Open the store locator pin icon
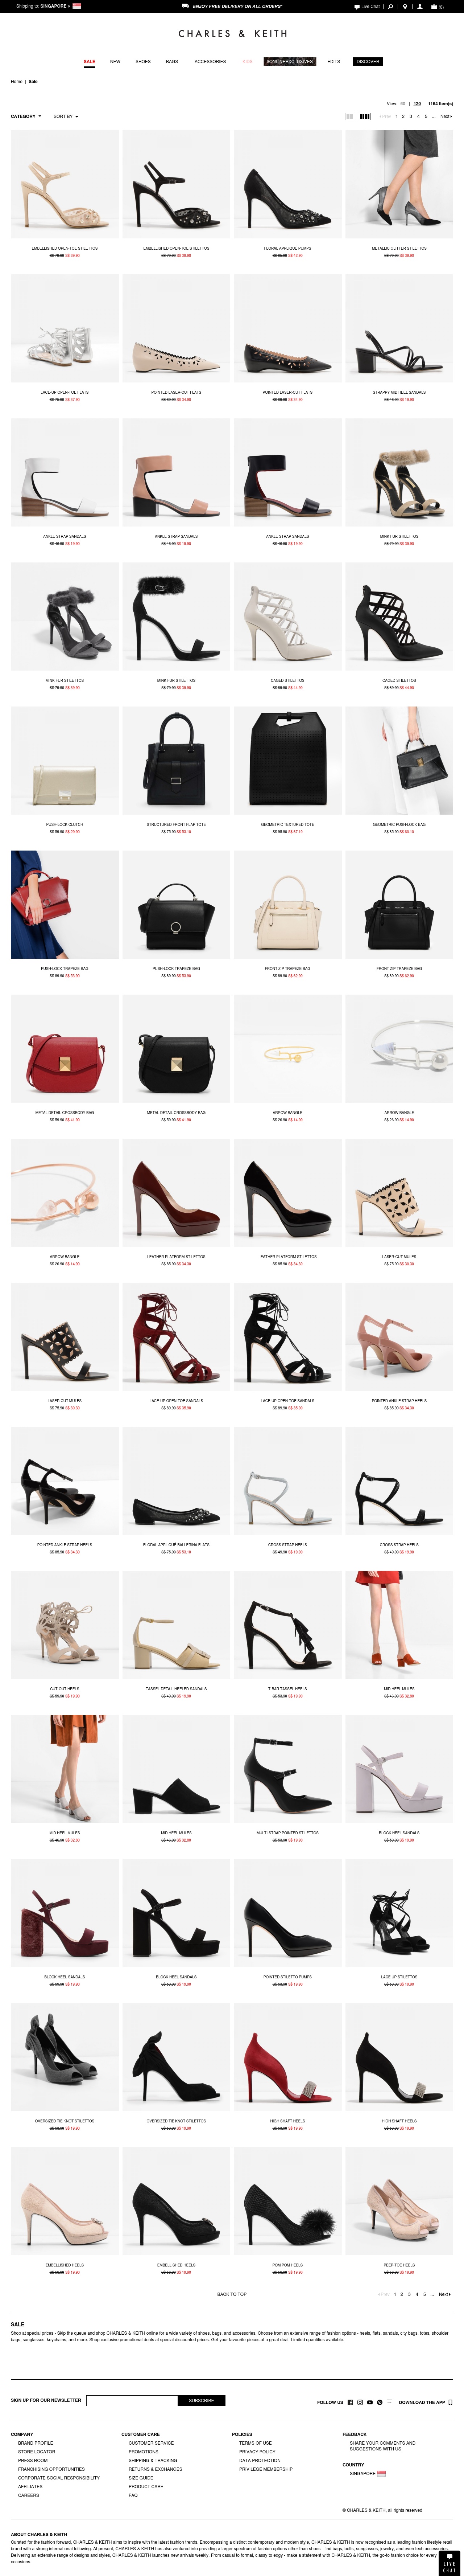 [x=405, y=6]
